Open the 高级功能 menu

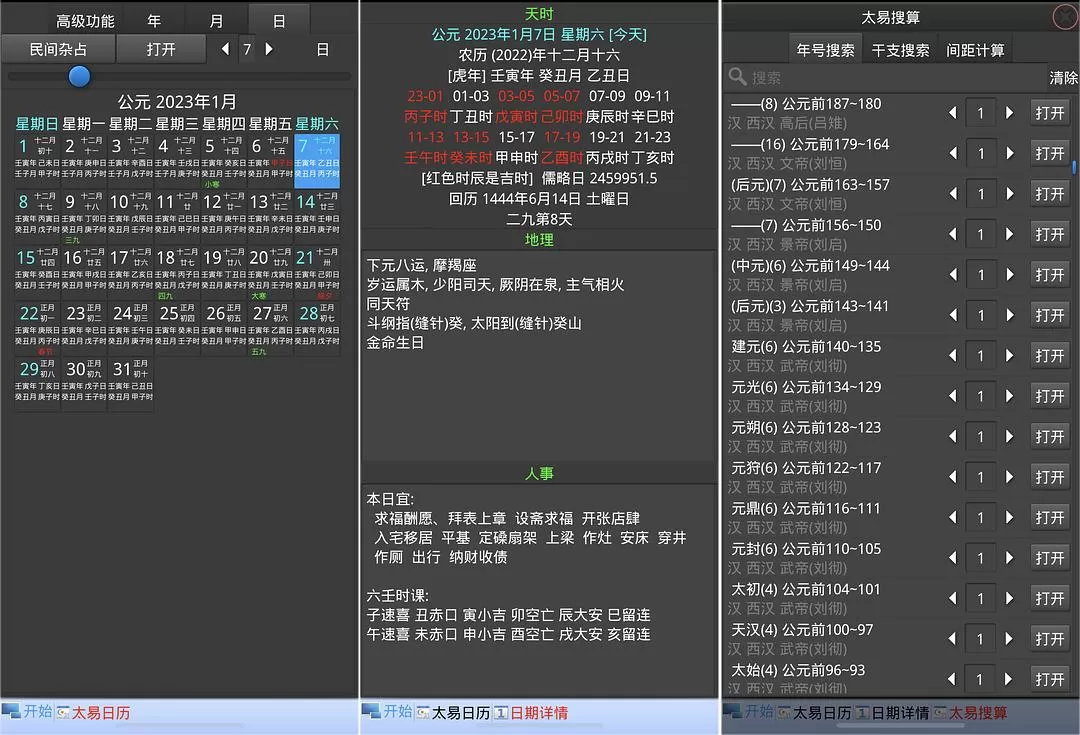[85, 20]
